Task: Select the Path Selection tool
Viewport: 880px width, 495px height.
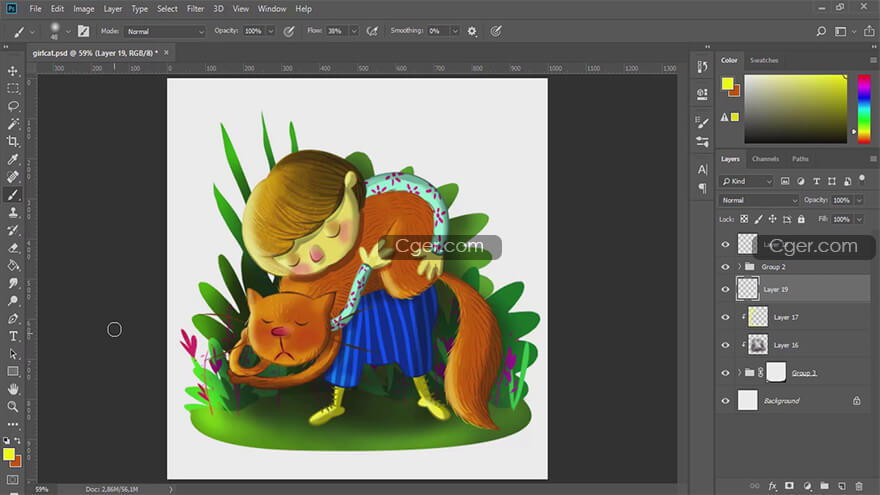Action: click(13, 354)
